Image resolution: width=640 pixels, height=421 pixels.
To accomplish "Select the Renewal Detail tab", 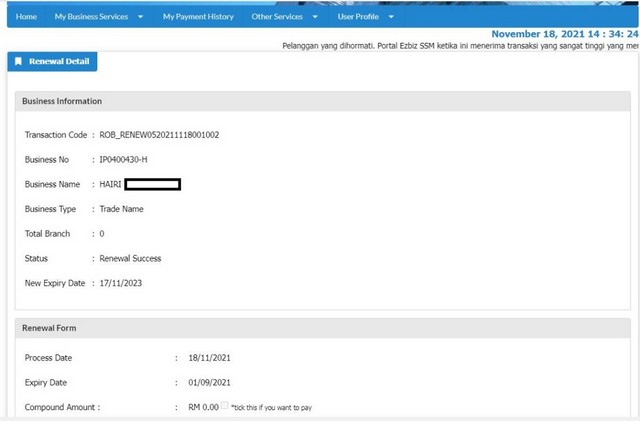I will click(58, 62).
